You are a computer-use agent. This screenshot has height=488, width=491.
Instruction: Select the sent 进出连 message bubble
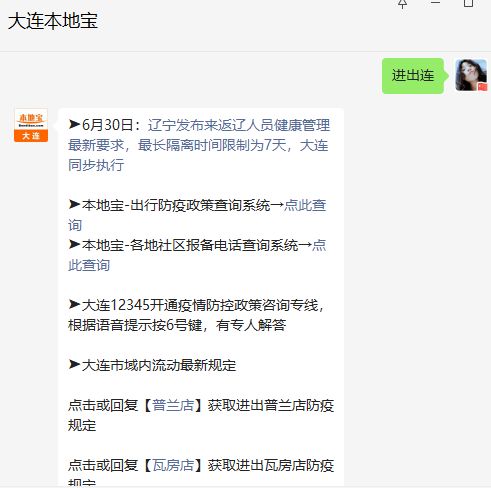coord(413,76)
